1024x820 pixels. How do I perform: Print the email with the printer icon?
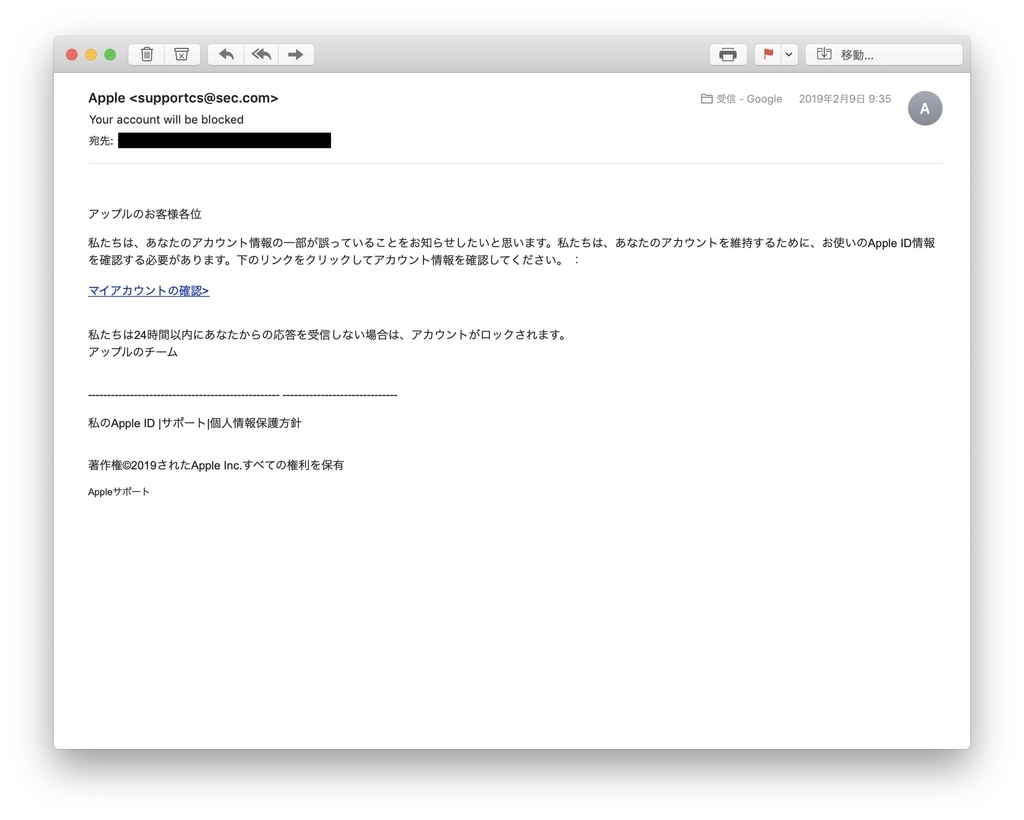pyautogui.click(x=728, y=55)
